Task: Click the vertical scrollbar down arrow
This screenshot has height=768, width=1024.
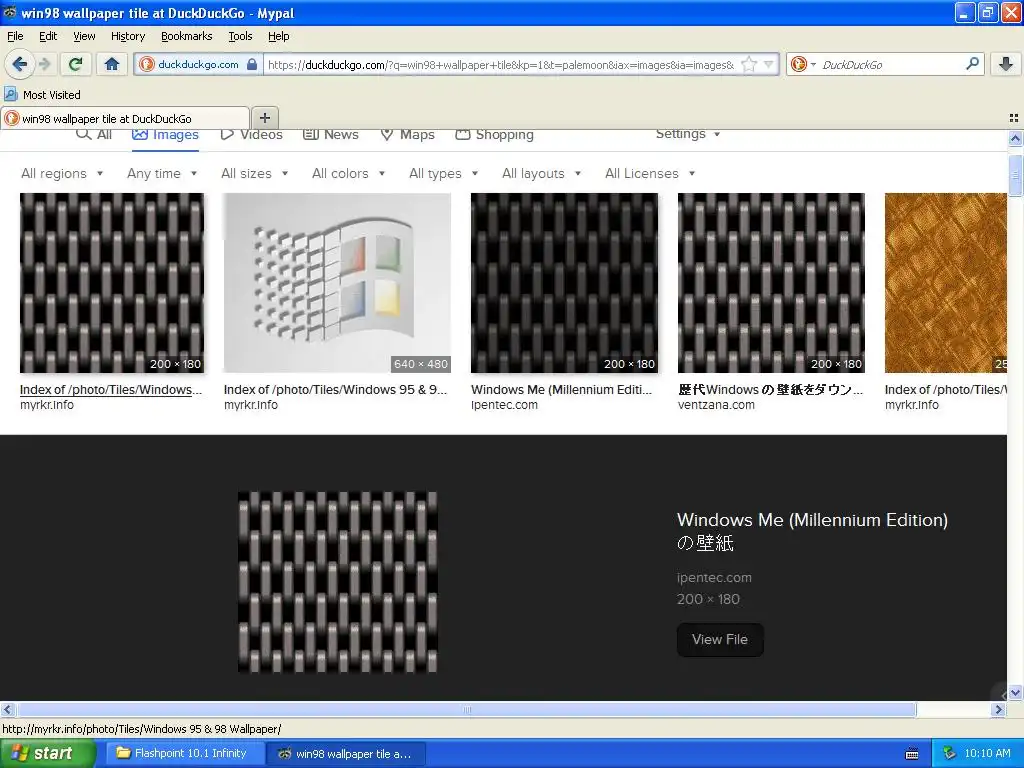Action: (x=1015, y=692)
